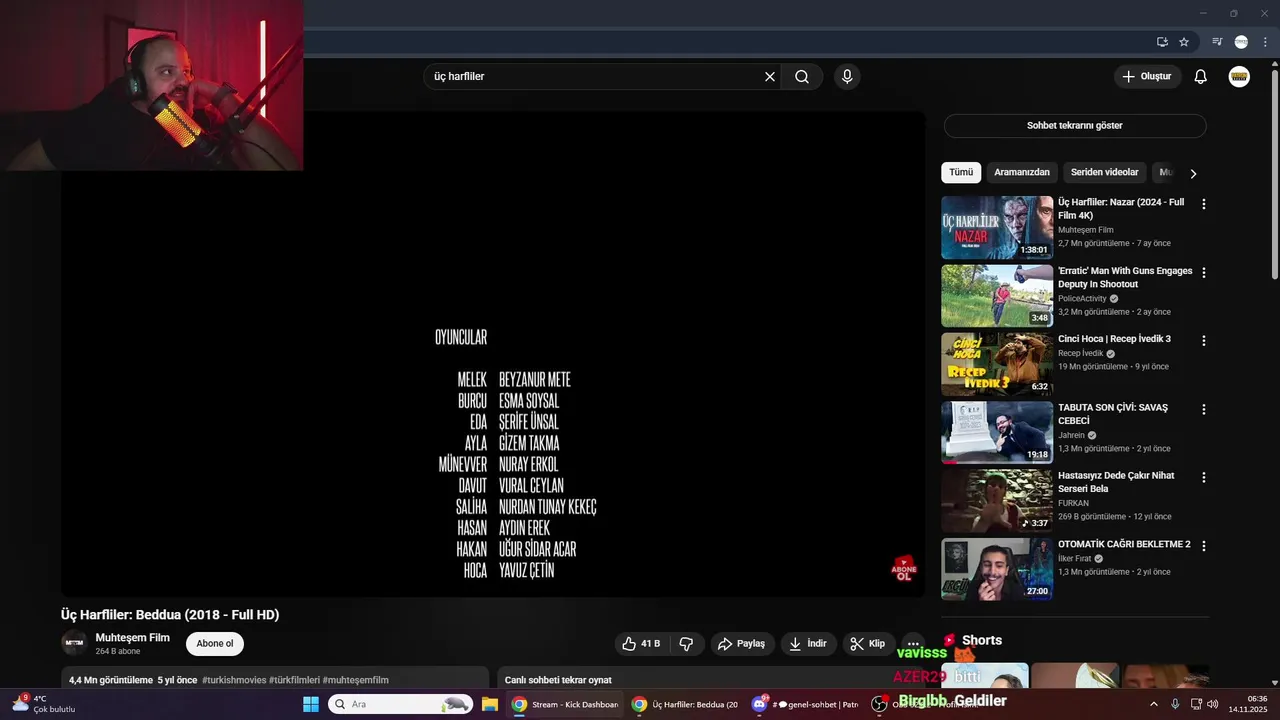Open weather widget showing 4°C

click(44, 704)
